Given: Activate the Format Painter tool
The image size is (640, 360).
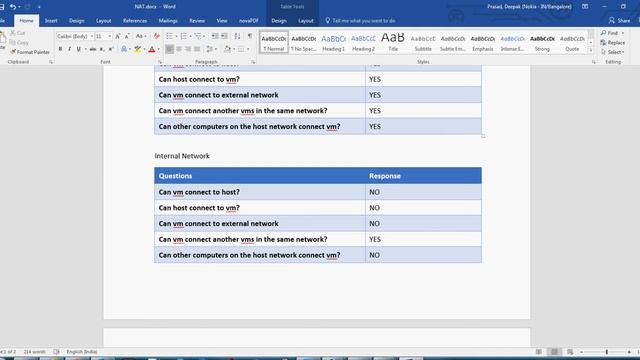Looking at the screenshot, I should (x=30, y=52).
